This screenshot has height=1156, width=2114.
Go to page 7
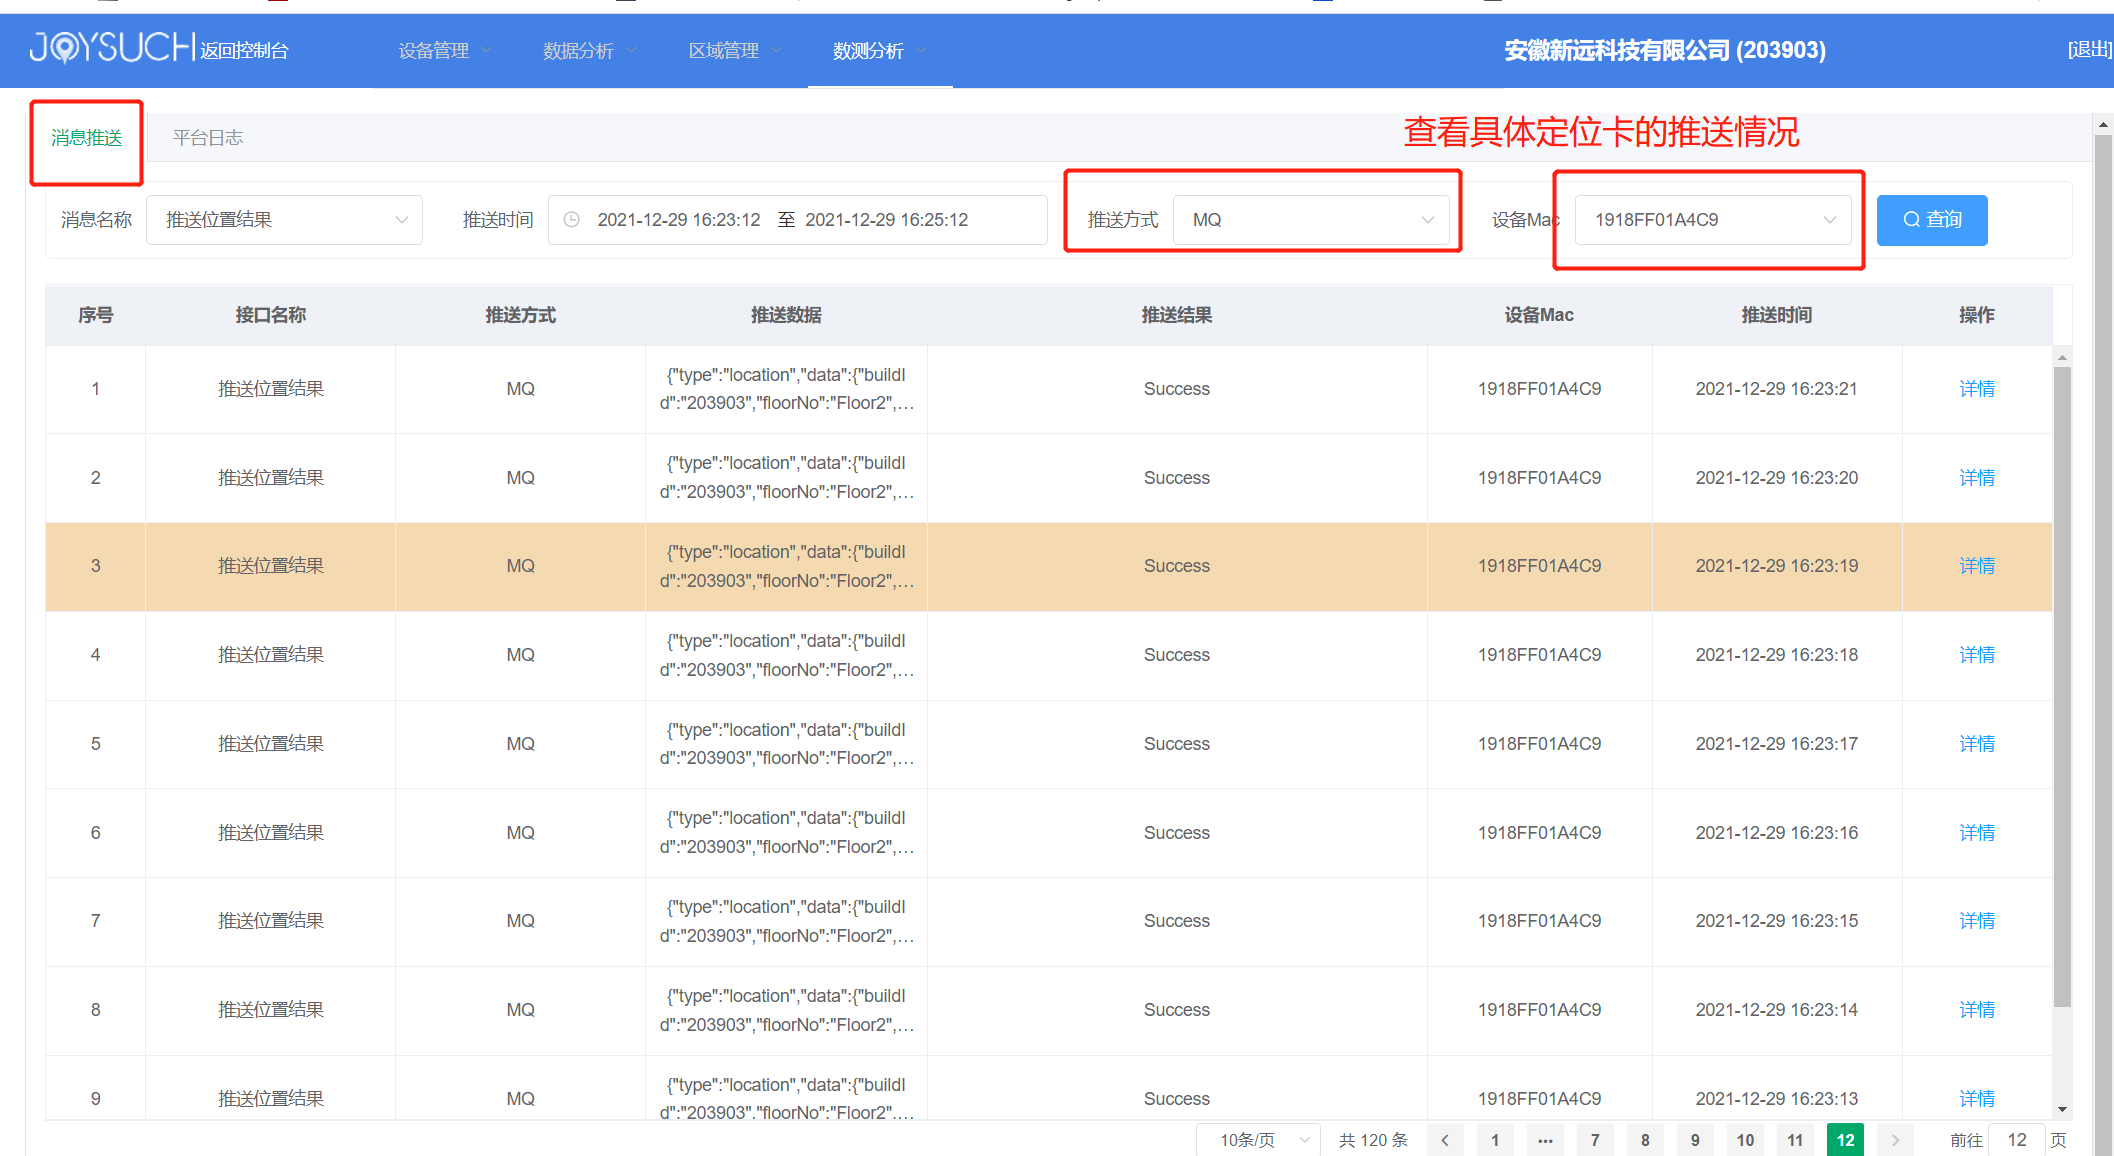click(1595, 1140)
